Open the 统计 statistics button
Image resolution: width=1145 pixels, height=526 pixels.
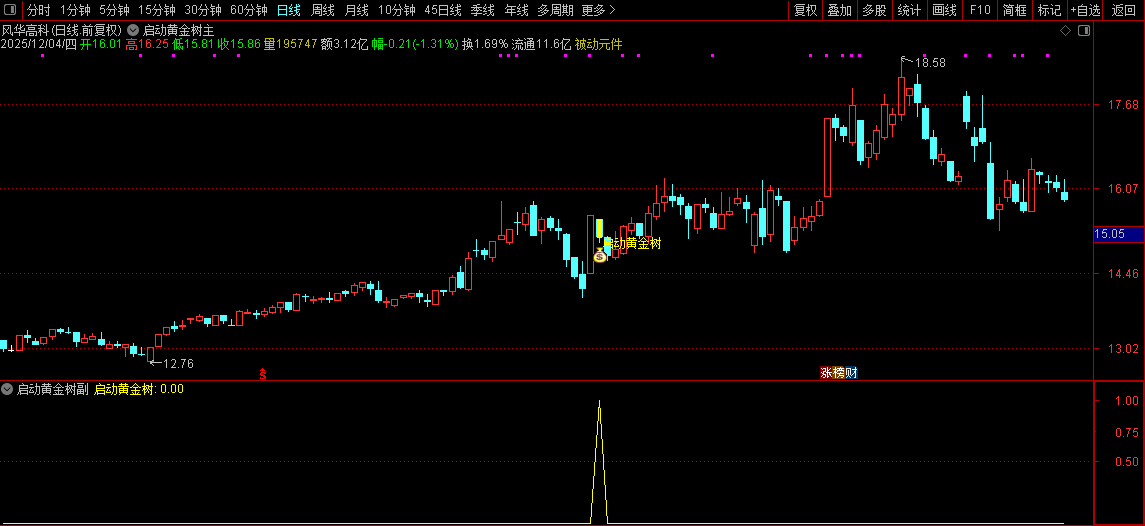[909, 10]
